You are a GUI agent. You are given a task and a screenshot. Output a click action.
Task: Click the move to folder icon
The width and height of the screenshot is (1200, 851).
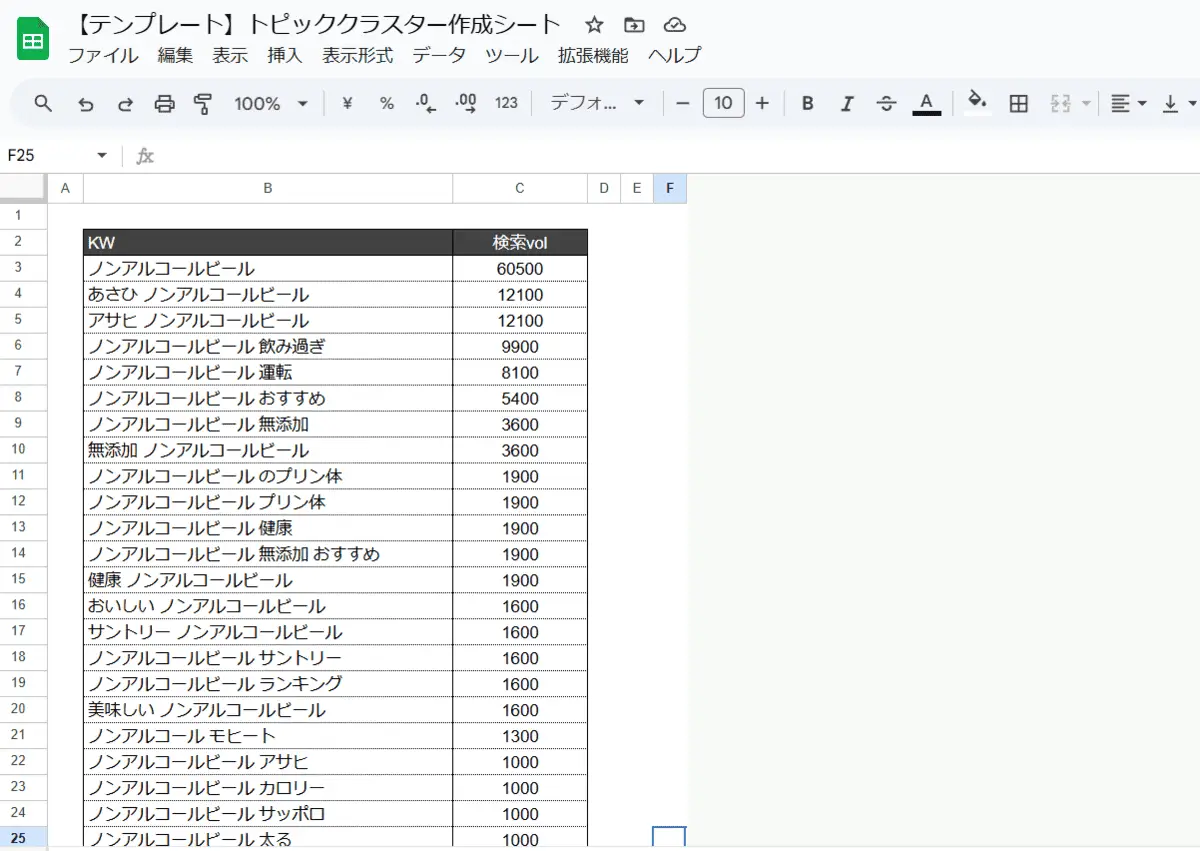click(x=634, y=25)
